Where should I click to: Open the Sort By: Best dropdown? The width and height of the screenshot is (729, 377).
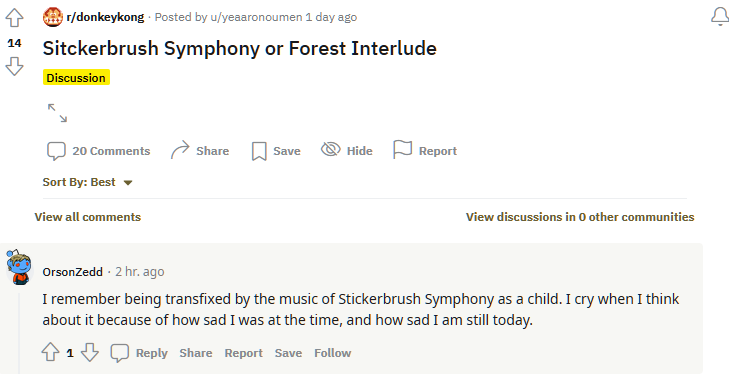click(x=88, y=182)
